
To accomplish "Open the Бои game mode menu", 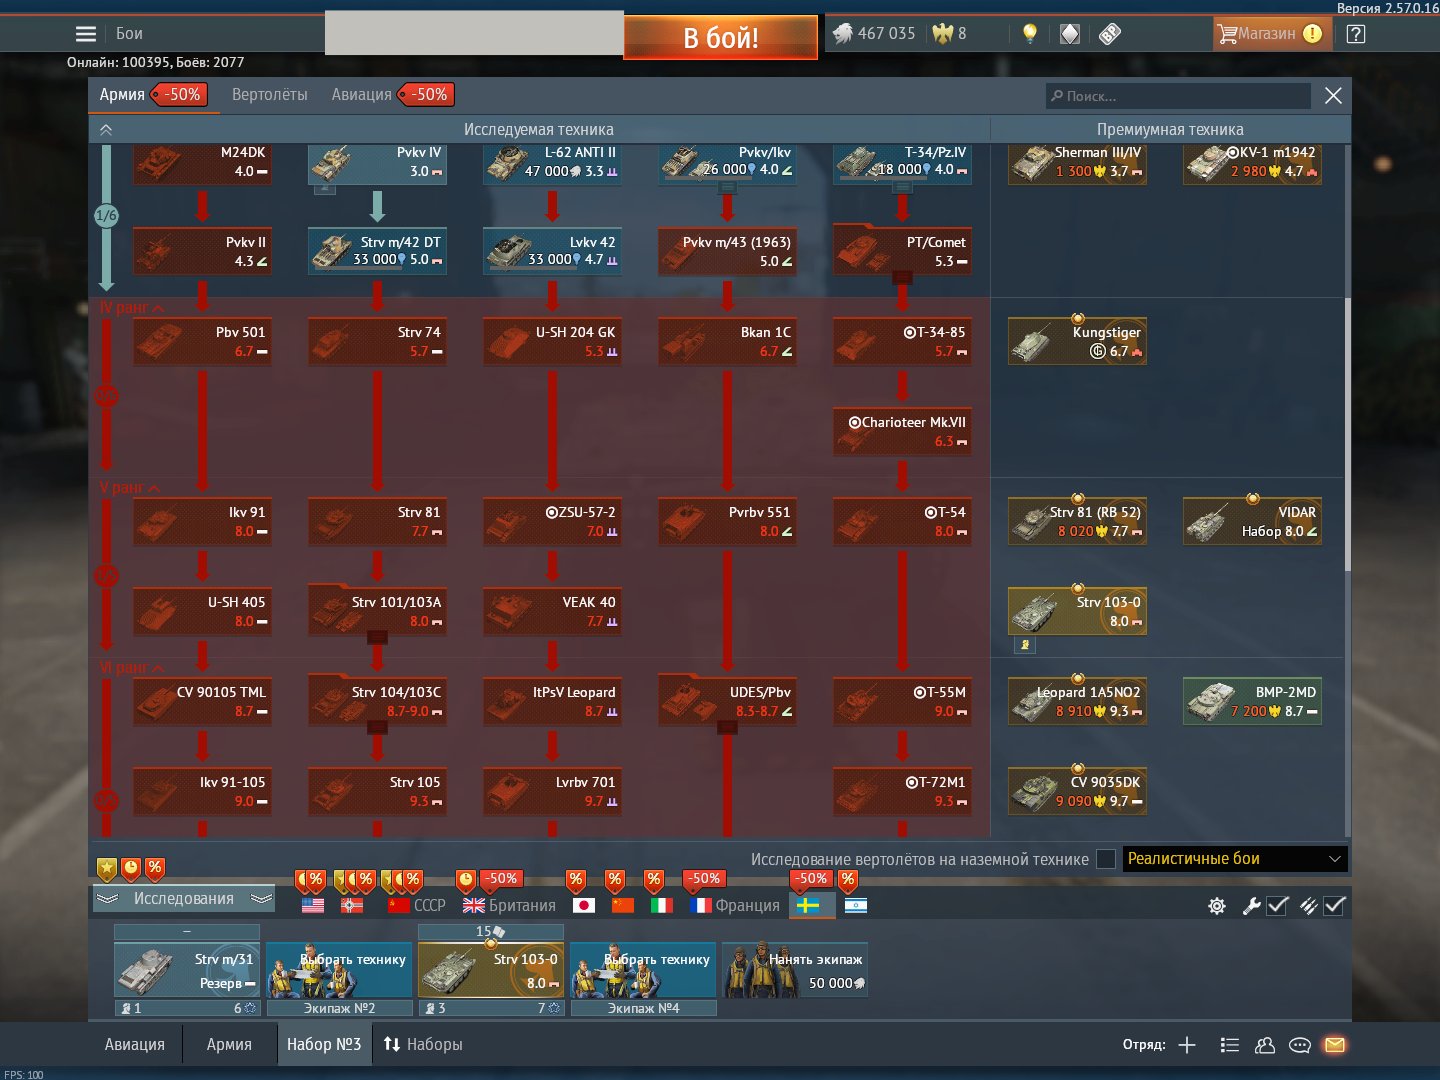I will click(x=129, y=34).
